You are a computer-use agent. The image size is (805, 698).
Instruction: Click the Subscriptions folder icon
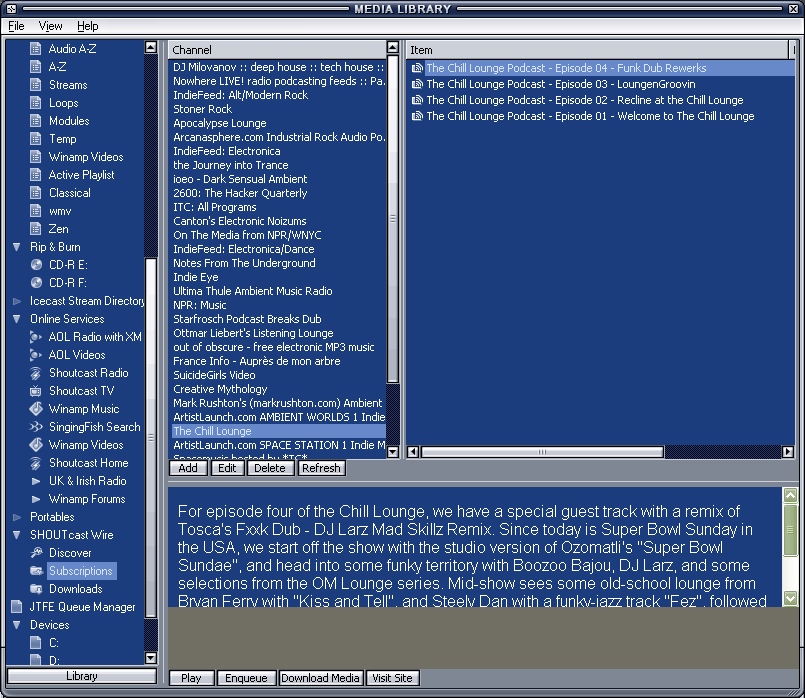coord(36,571)
